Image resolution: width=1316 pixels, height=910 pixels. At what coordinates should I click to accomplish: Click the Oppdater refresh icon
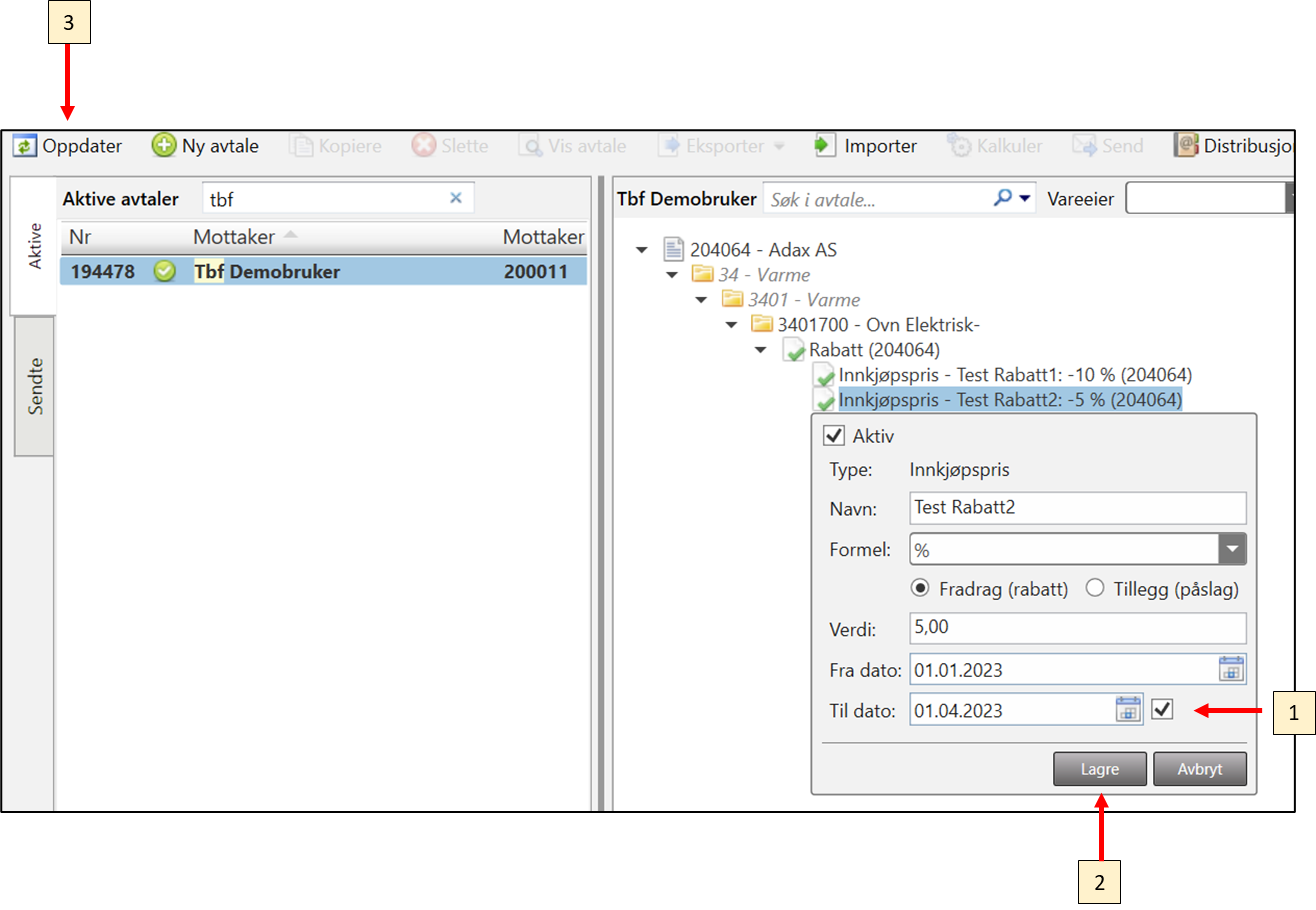(x=25, y=146)
